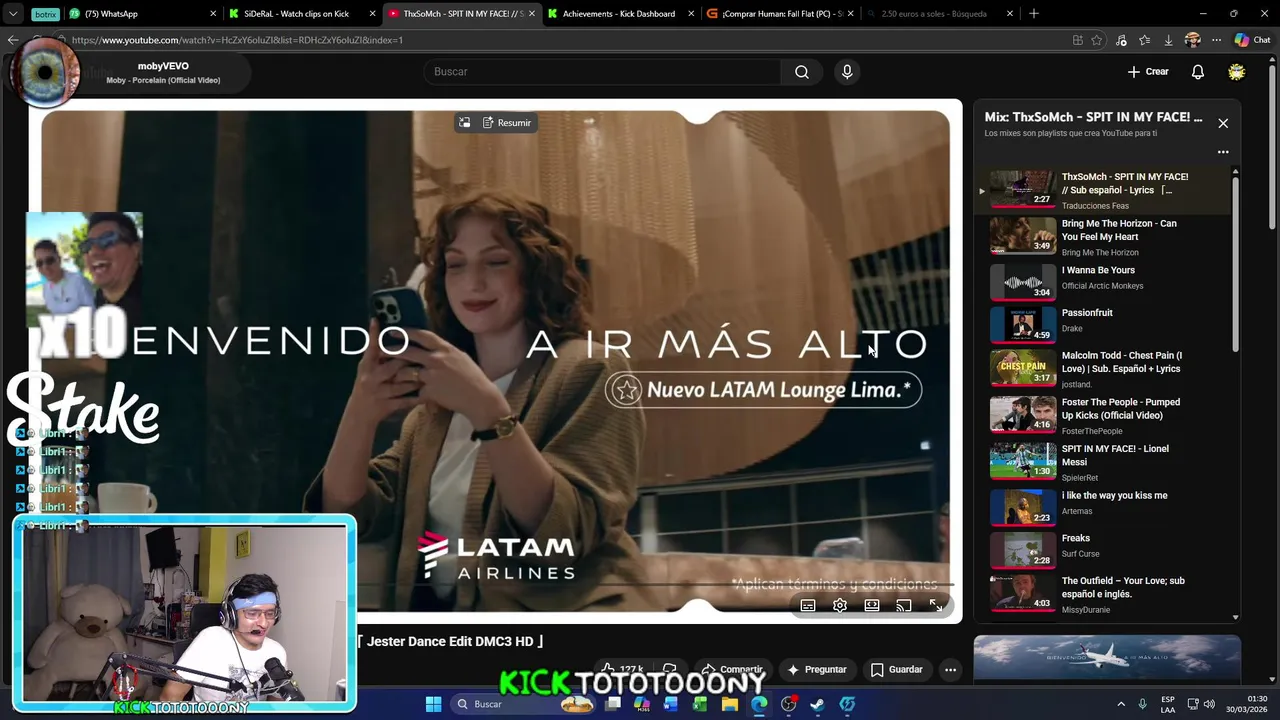Open the browser tab list dropdown arrow
1280x720 pixels.
coord(13,14)
